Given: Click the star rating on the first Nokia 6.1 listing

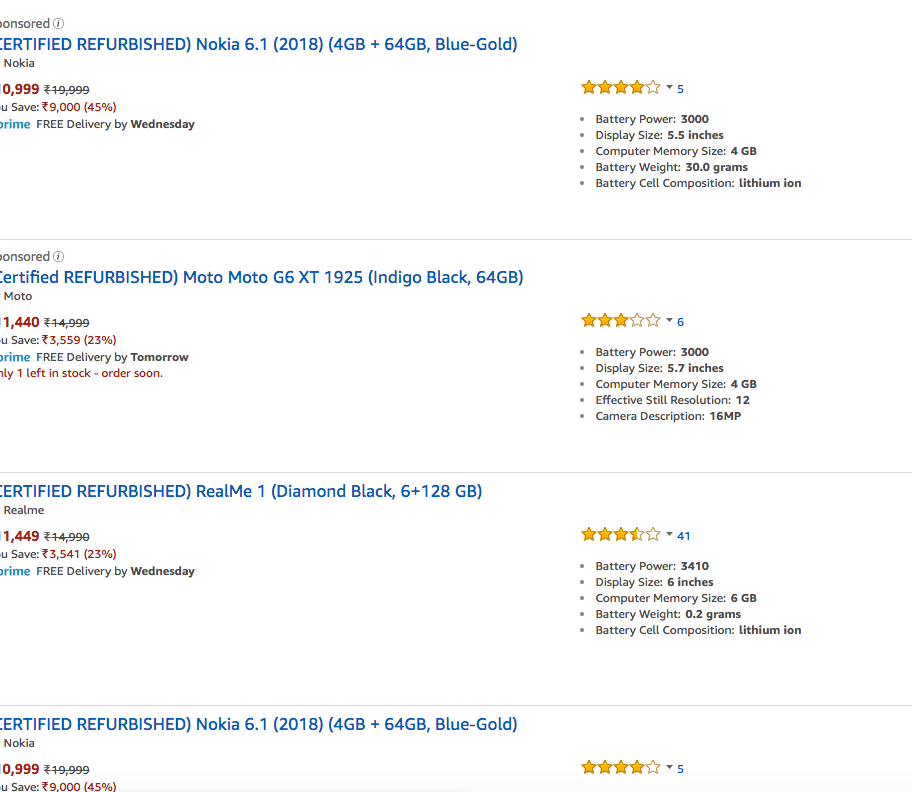Looking at the screenshot, I should click(x=620, y=88).
